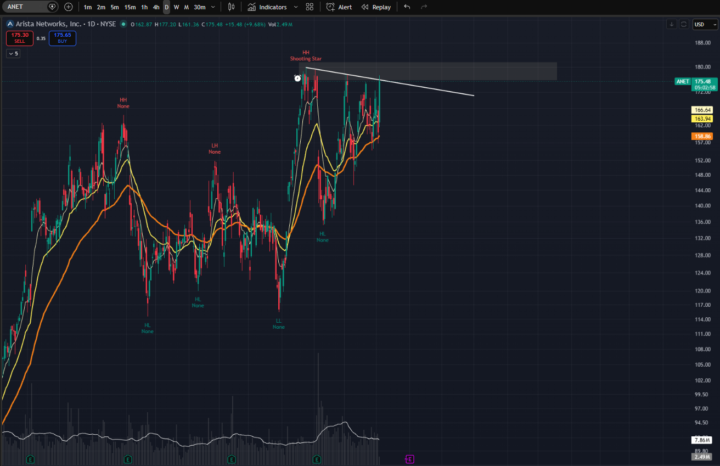Expand the collapsed indicators legend showing 5
The image size is (720, 466).
[x=13, y=54]
